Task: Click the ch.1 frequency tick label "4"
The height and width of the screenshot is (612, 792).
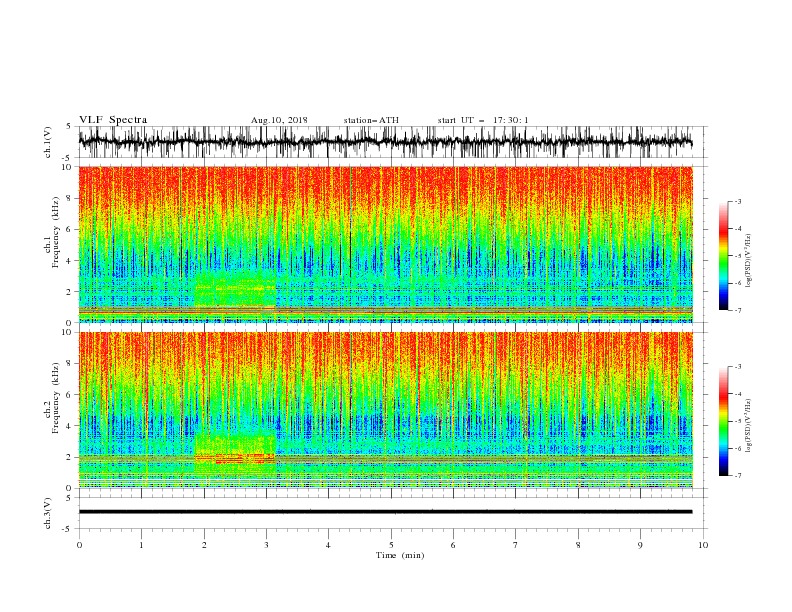Action: coord(71,261)
